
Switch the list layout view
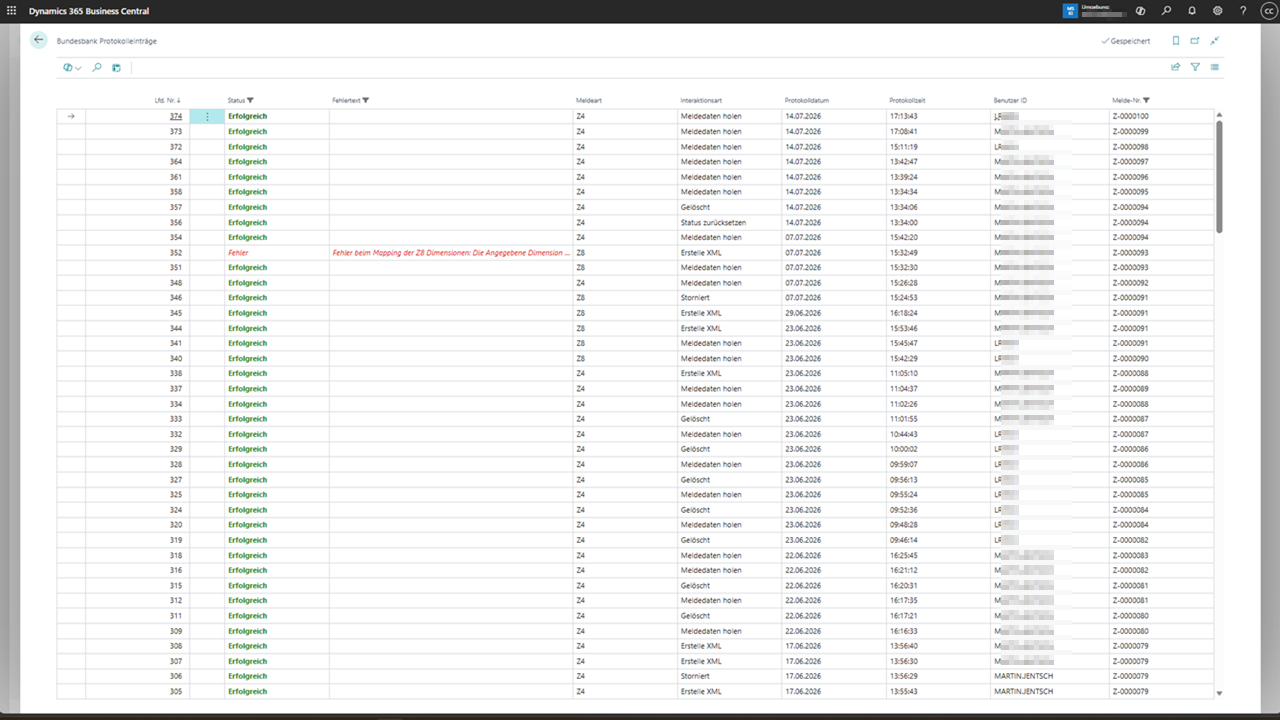1215,67
